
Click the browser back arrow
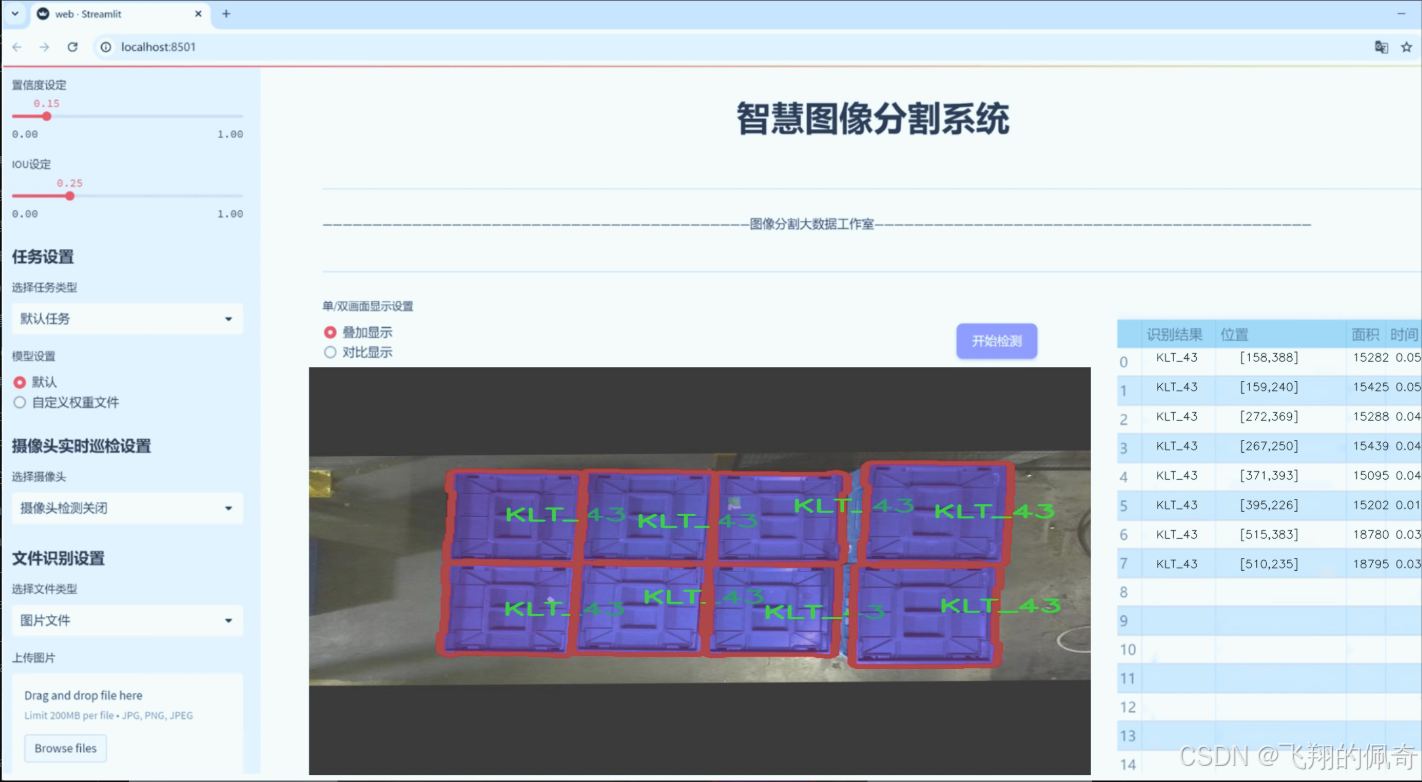click(x=17, y=47)
